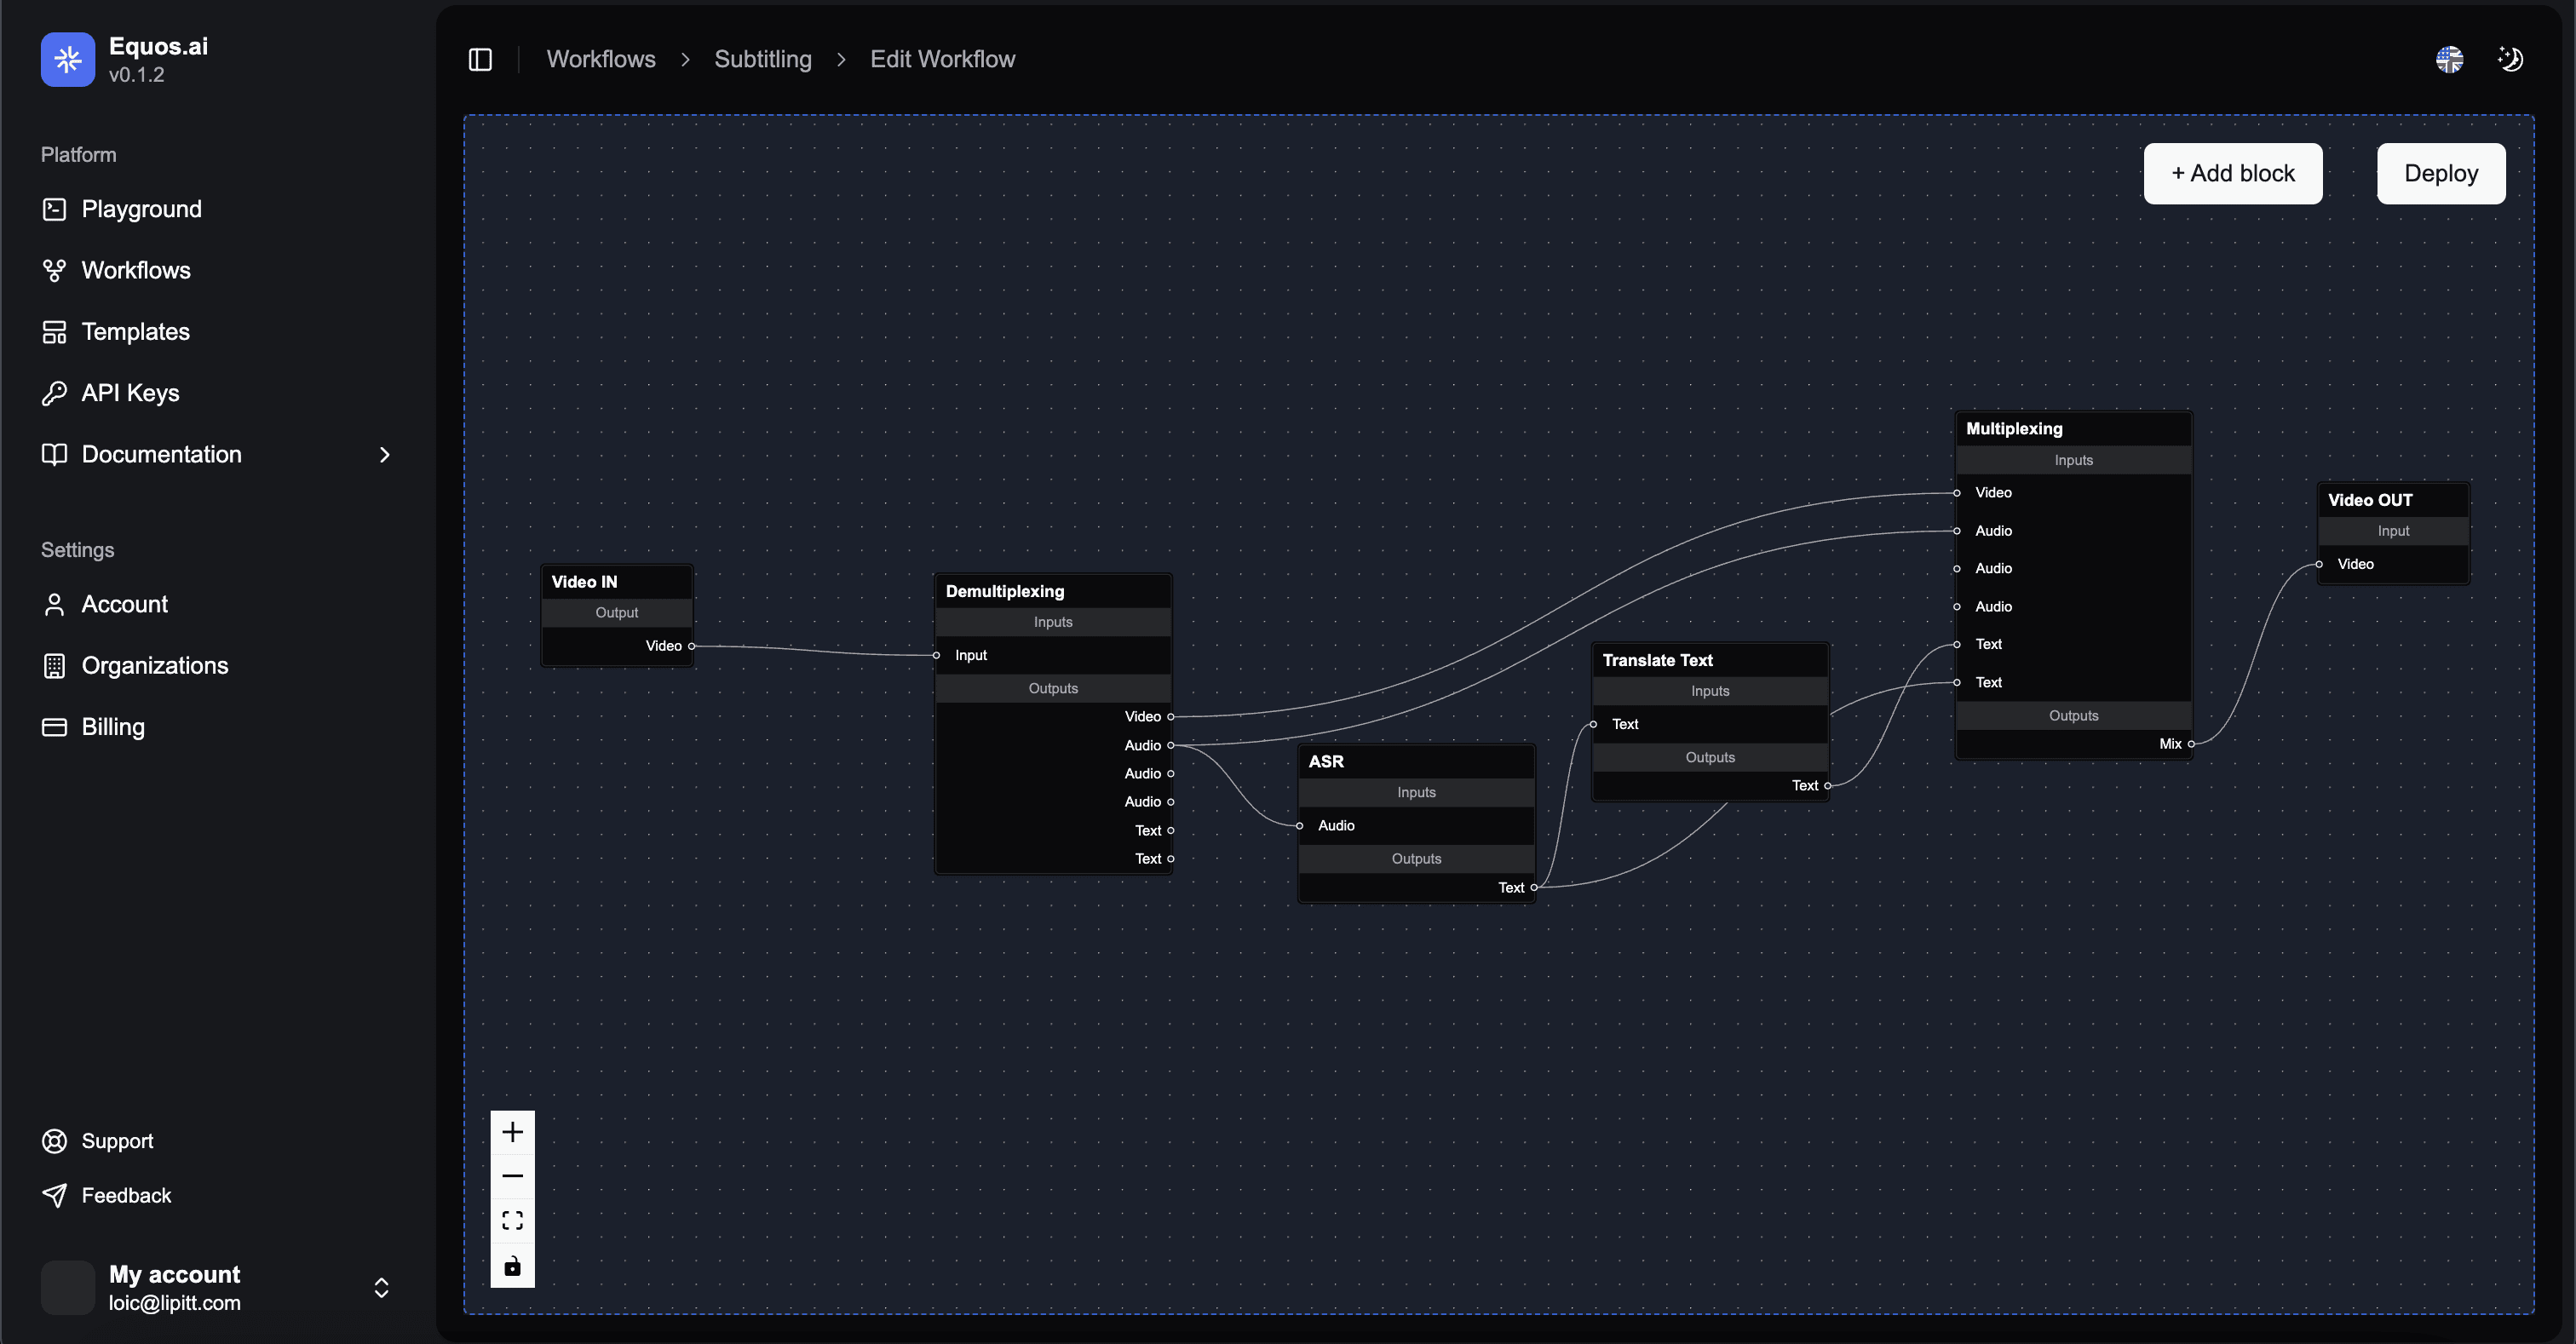Click Multiplexing's Video input port
2576x1344 pixels.
click(1956, 492)
